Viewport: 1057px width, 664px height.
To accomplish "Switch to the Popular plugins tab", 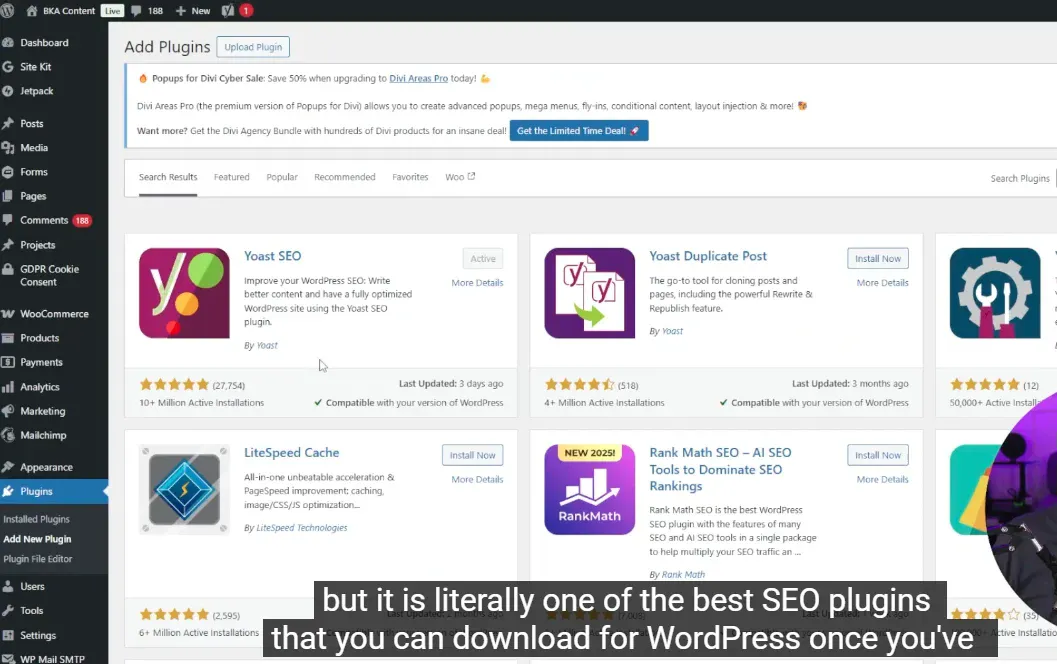I will click(282, 177).
